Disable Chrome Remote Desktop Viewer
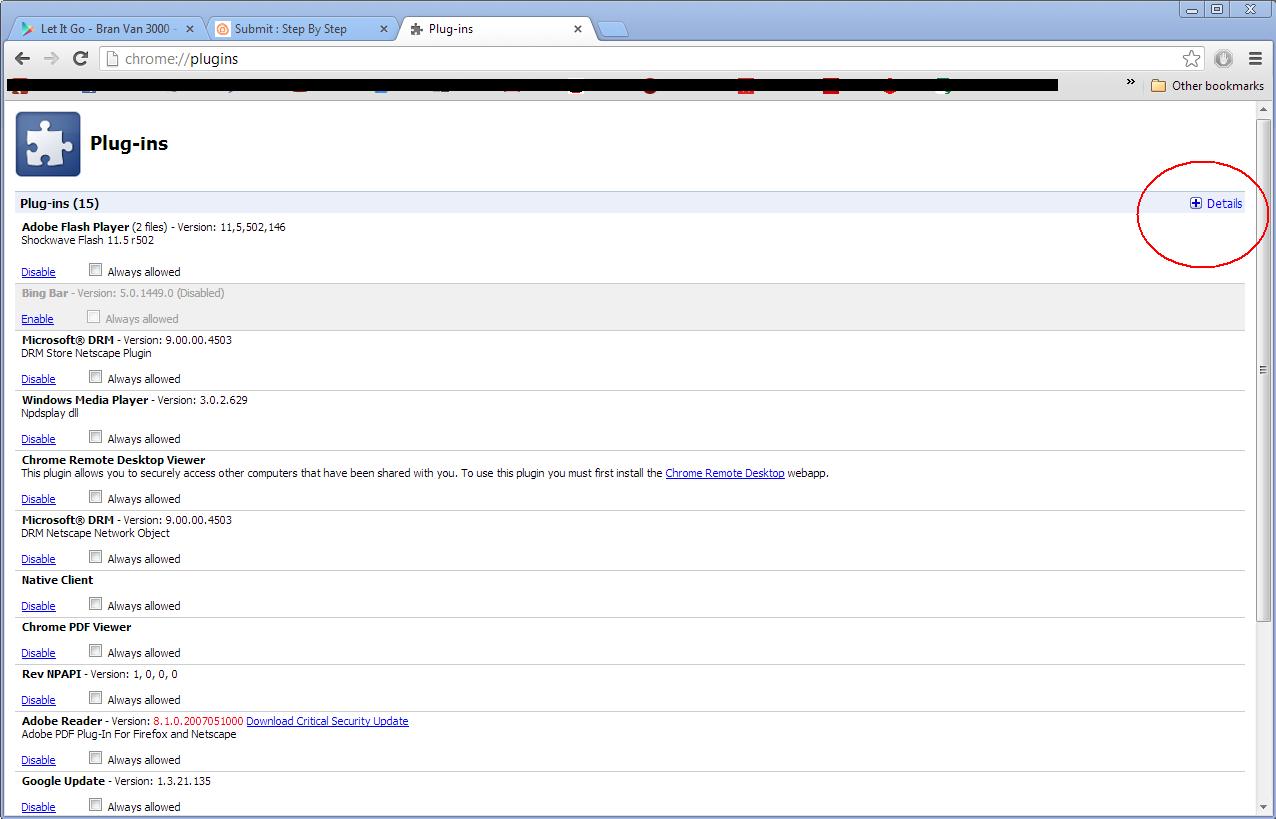This screenshot has height=819, width=1276. (x=38, y=499)
